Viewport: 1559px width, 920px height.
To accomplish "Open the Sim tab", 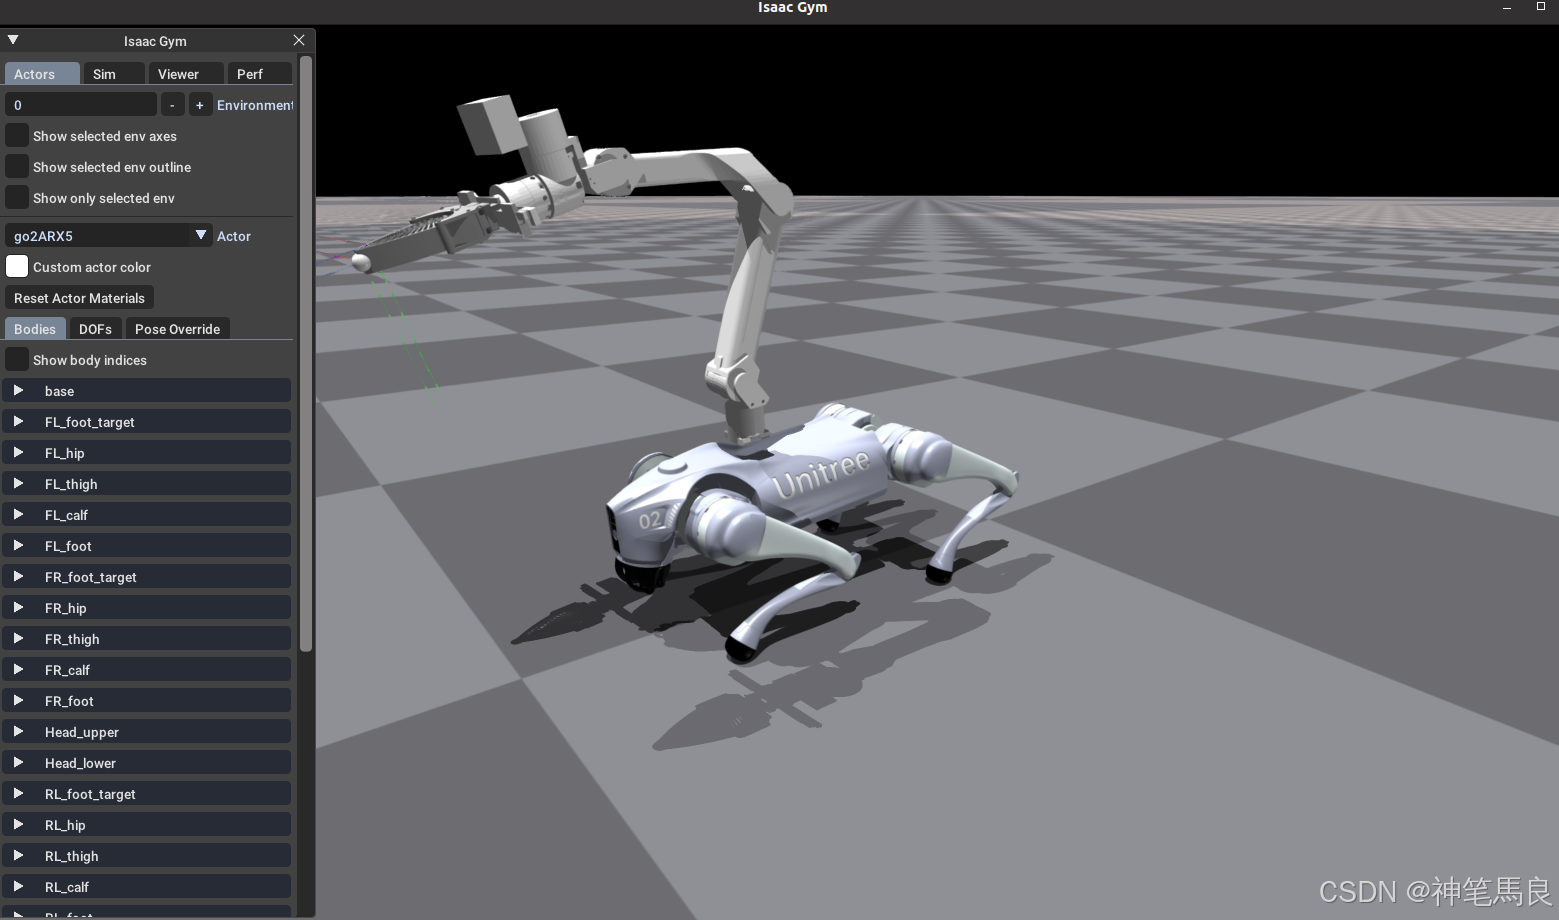I will coord(114,74).
